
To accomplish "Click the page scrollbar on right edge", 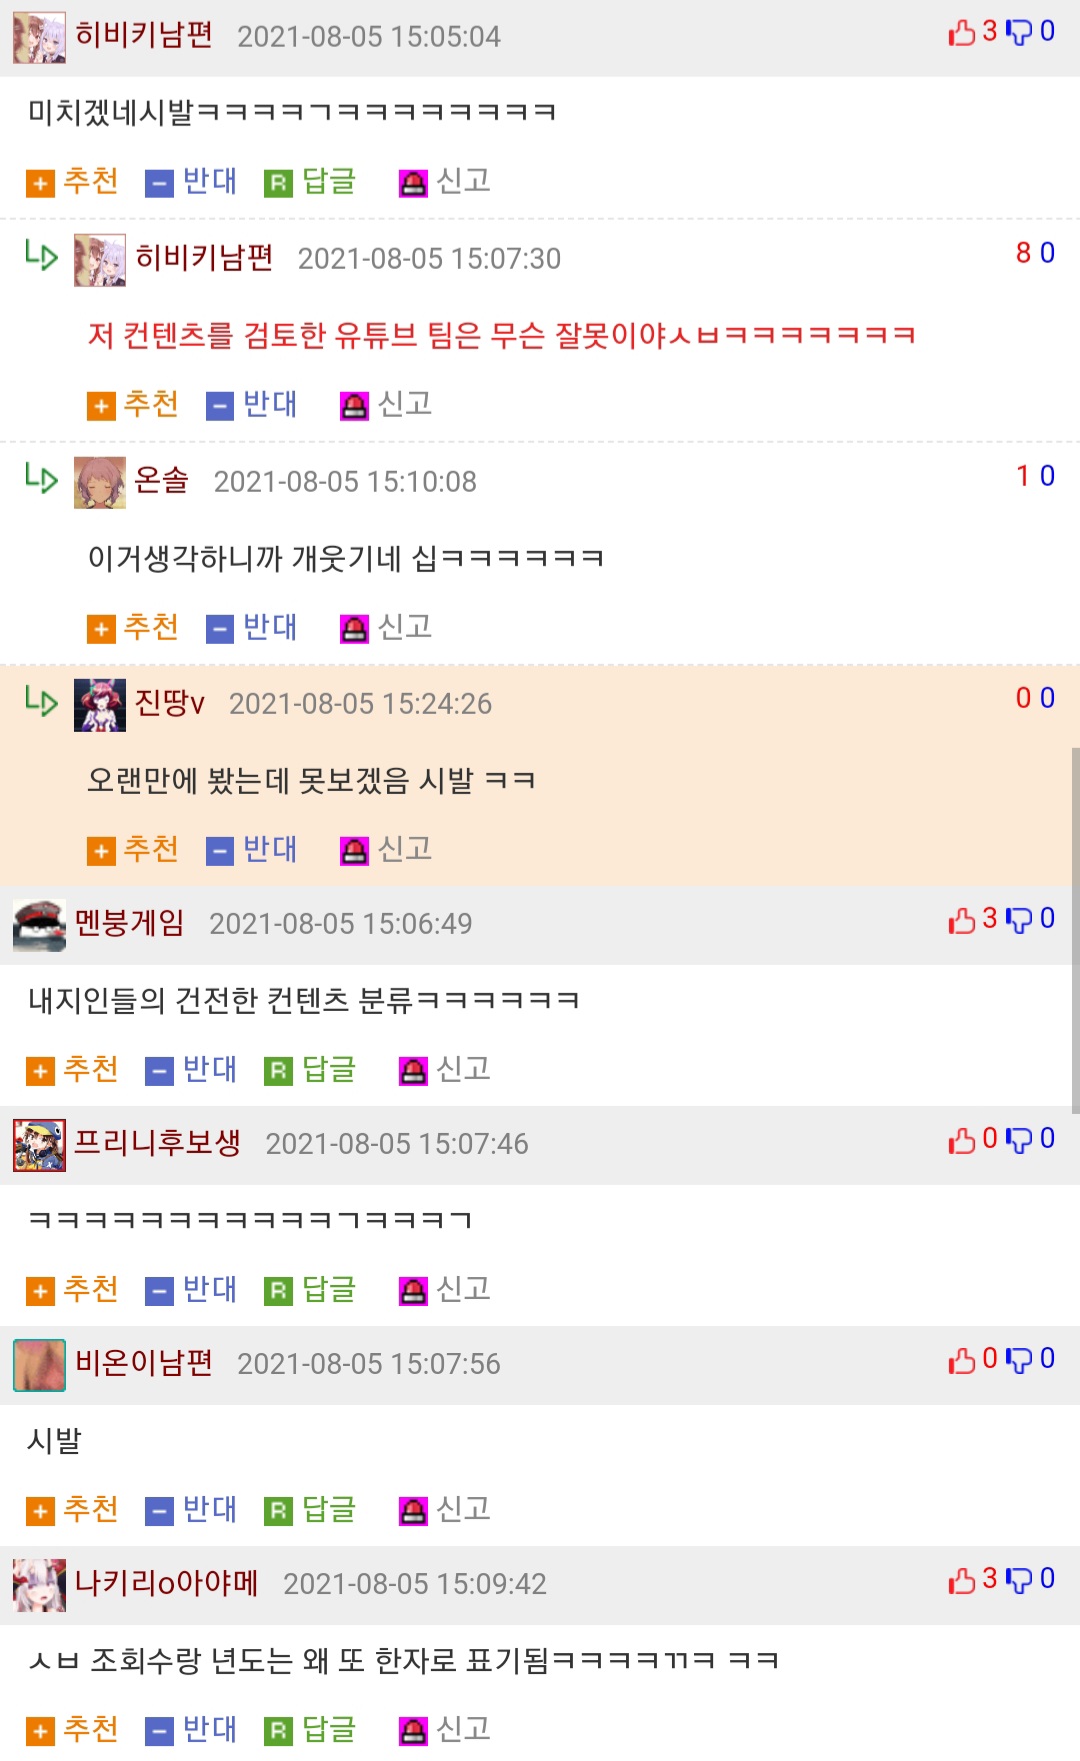I will [1075, 930].
